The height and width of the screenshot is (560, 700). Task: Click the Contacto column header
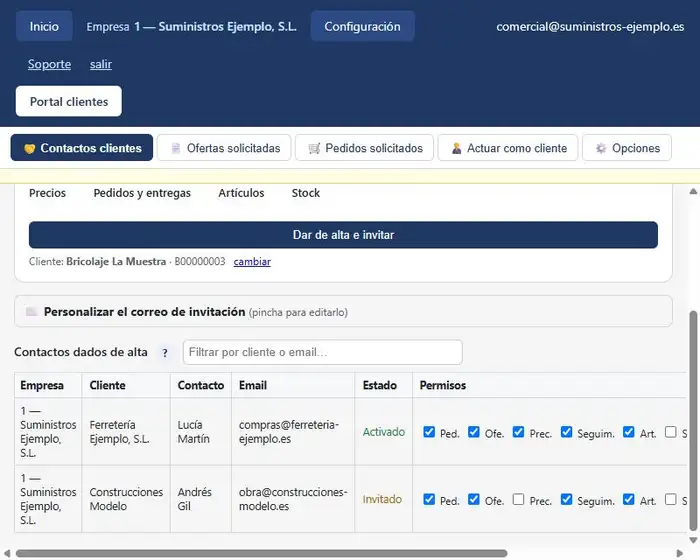click(201, 385)
